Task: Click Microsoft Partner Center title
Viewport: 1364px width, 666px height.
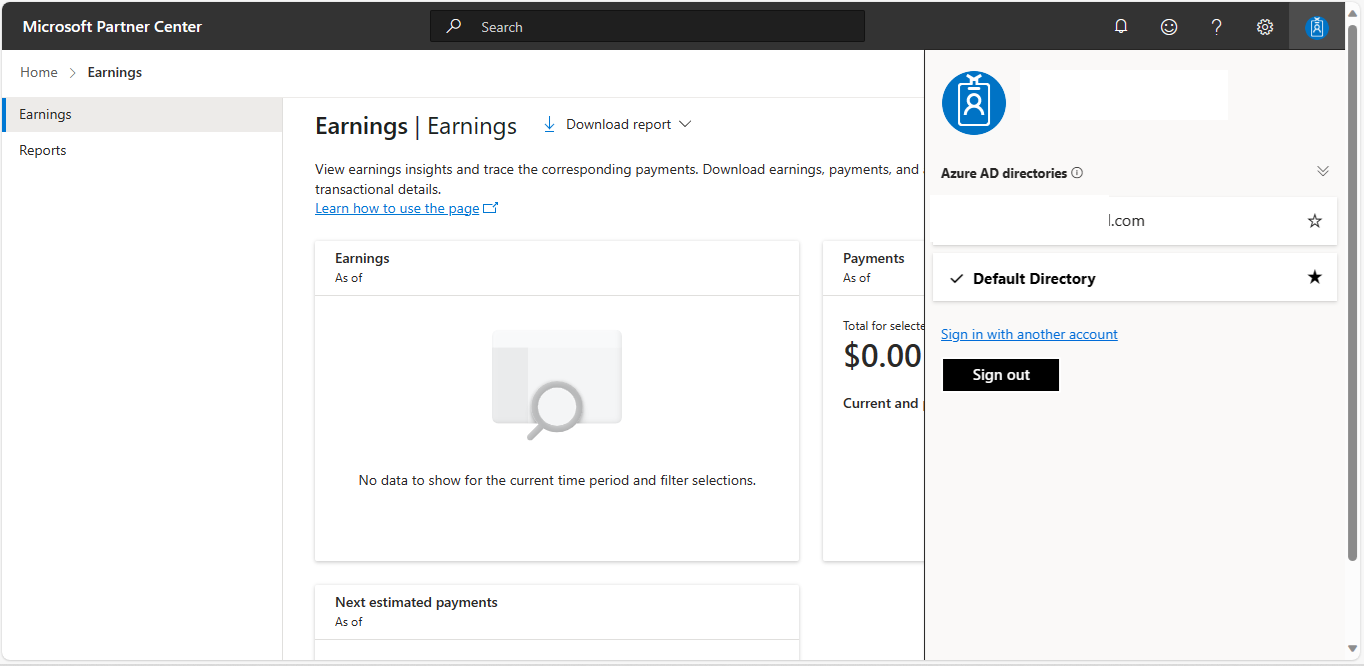Action: pos(112,27)
